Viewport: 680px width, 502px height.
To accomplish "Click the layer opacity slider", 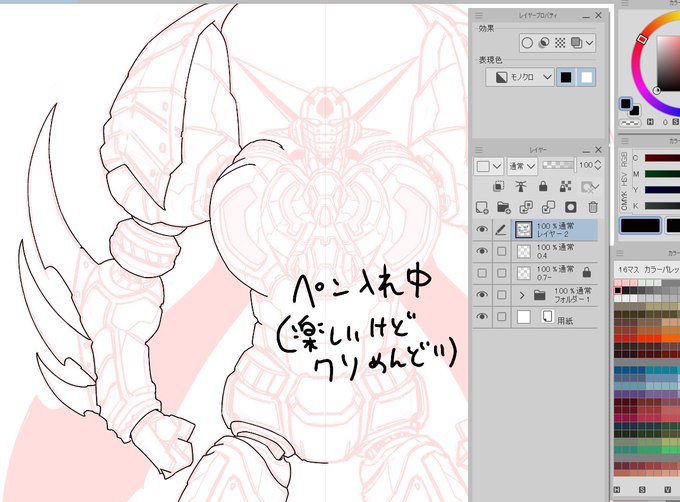I will tap(558, 165).
